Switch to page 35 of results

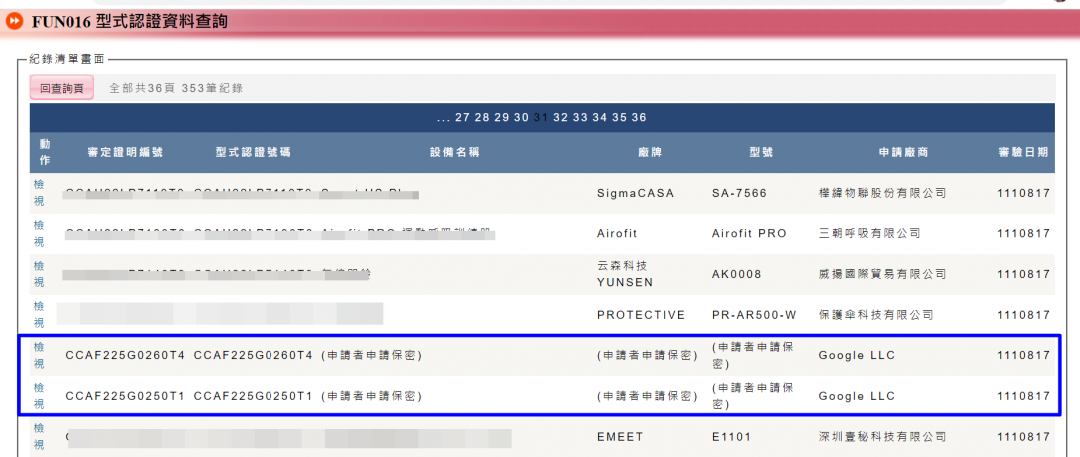coord(619,118)
